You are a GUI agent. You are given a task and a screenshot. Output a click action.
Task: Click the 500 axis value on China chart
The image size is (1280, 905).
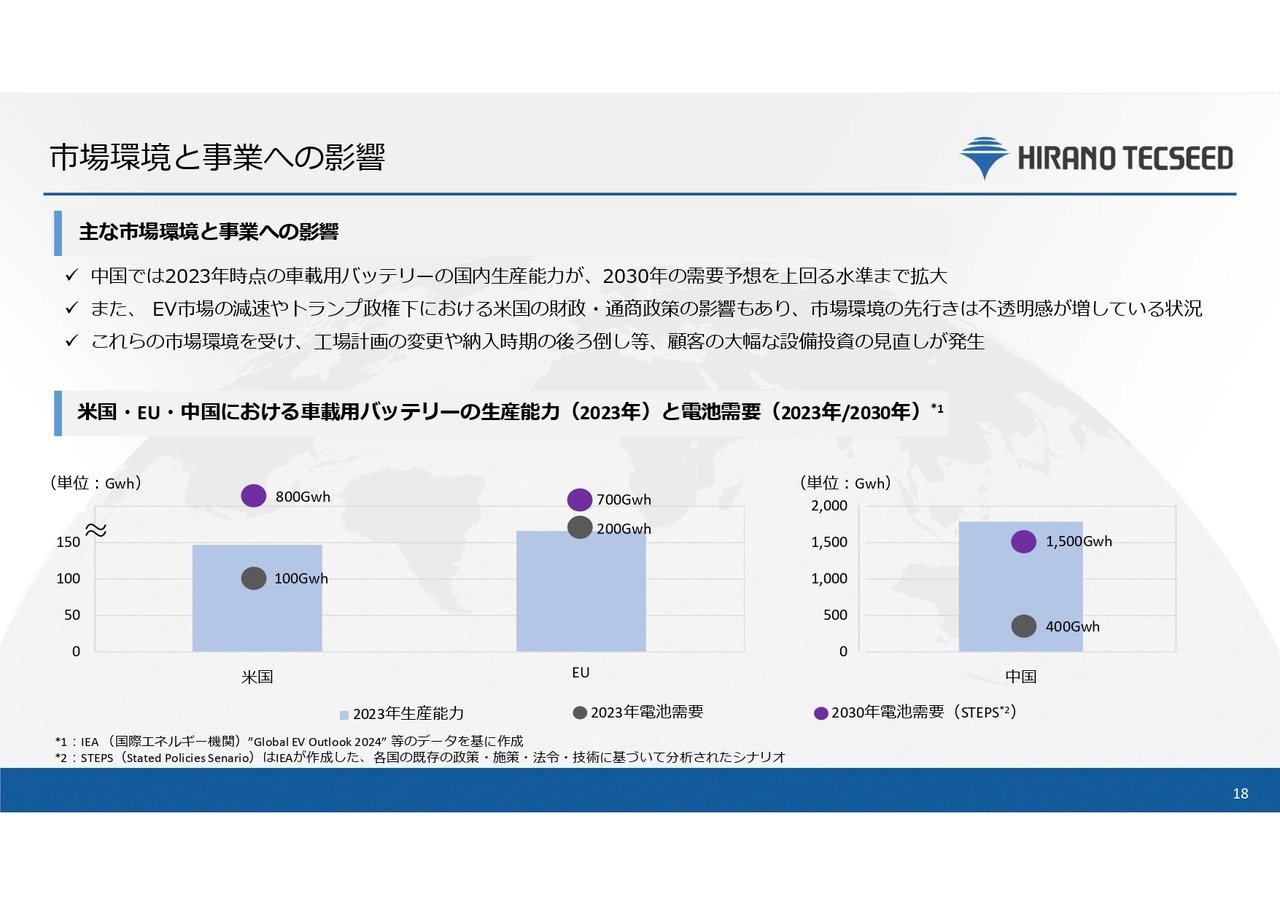[x=834, y=615]
